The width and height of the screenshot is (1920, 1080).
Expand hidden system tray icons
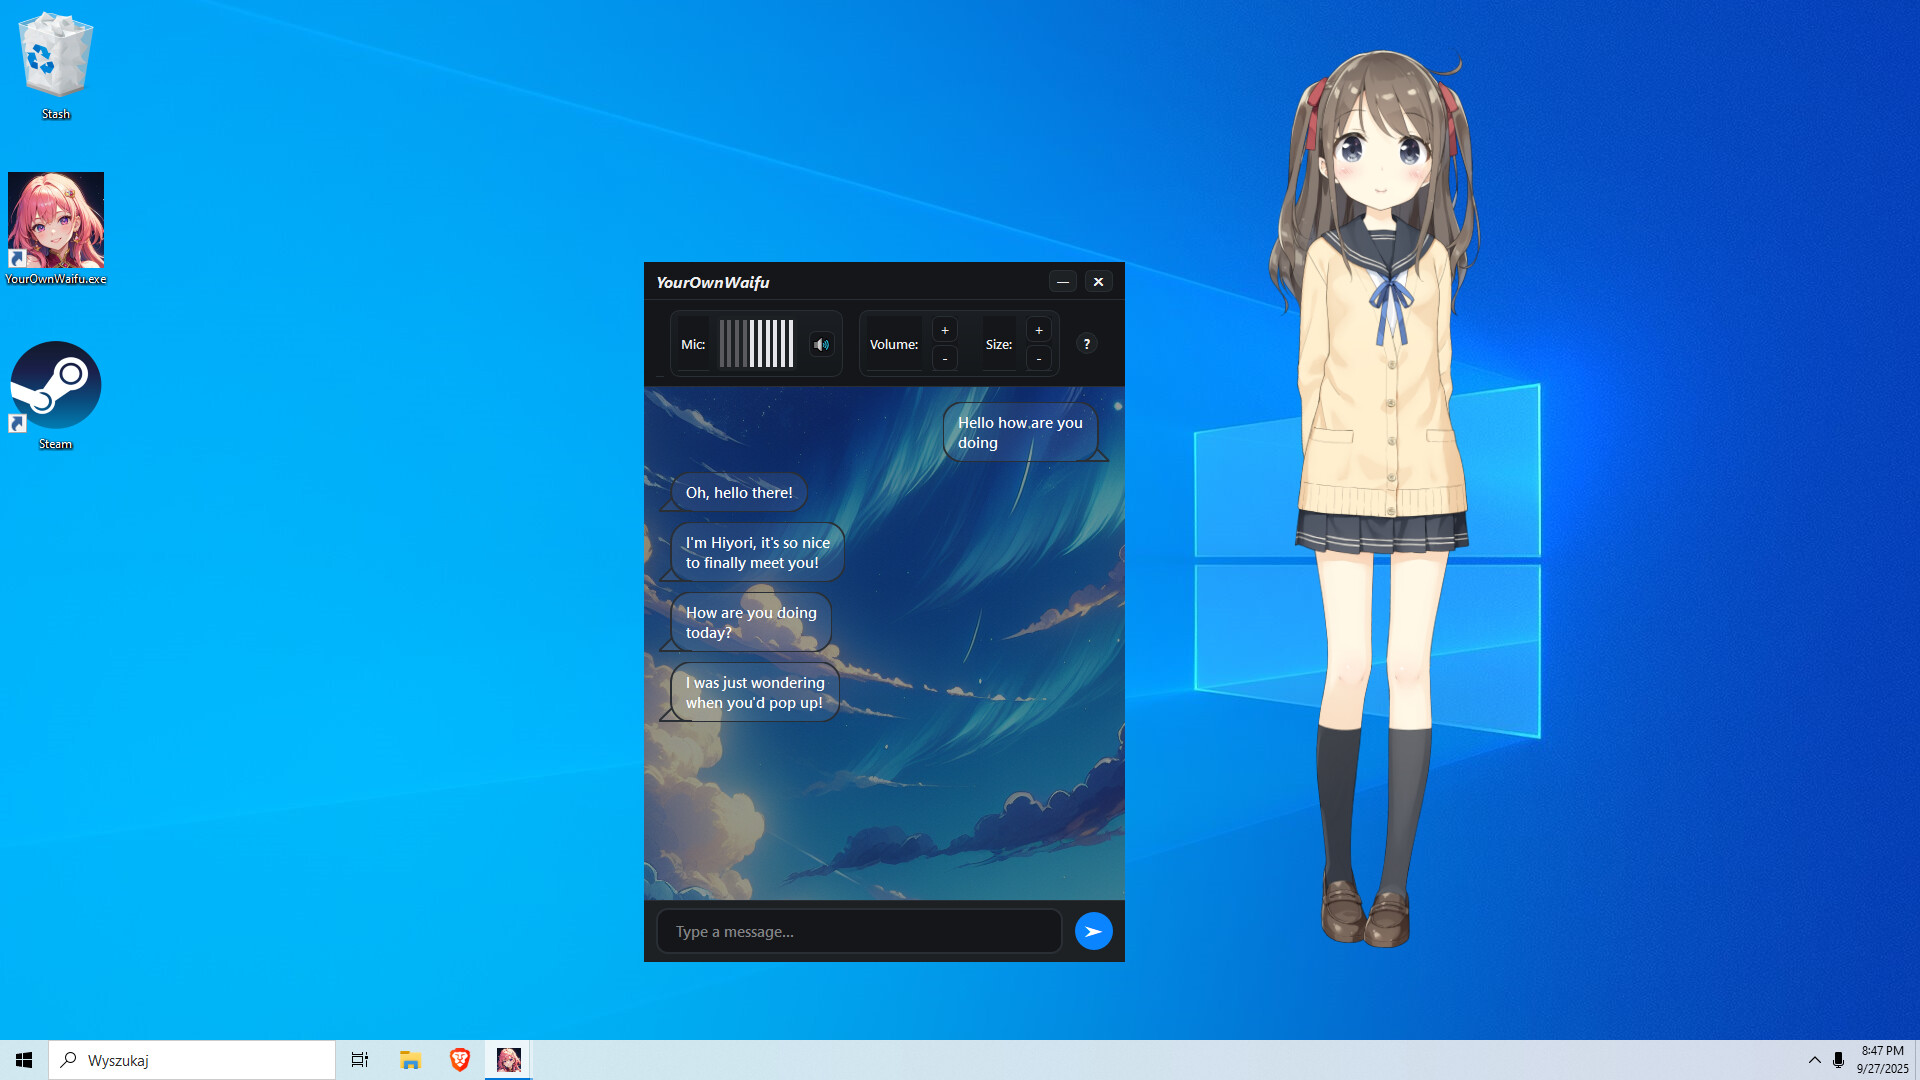(1814, 1059)
